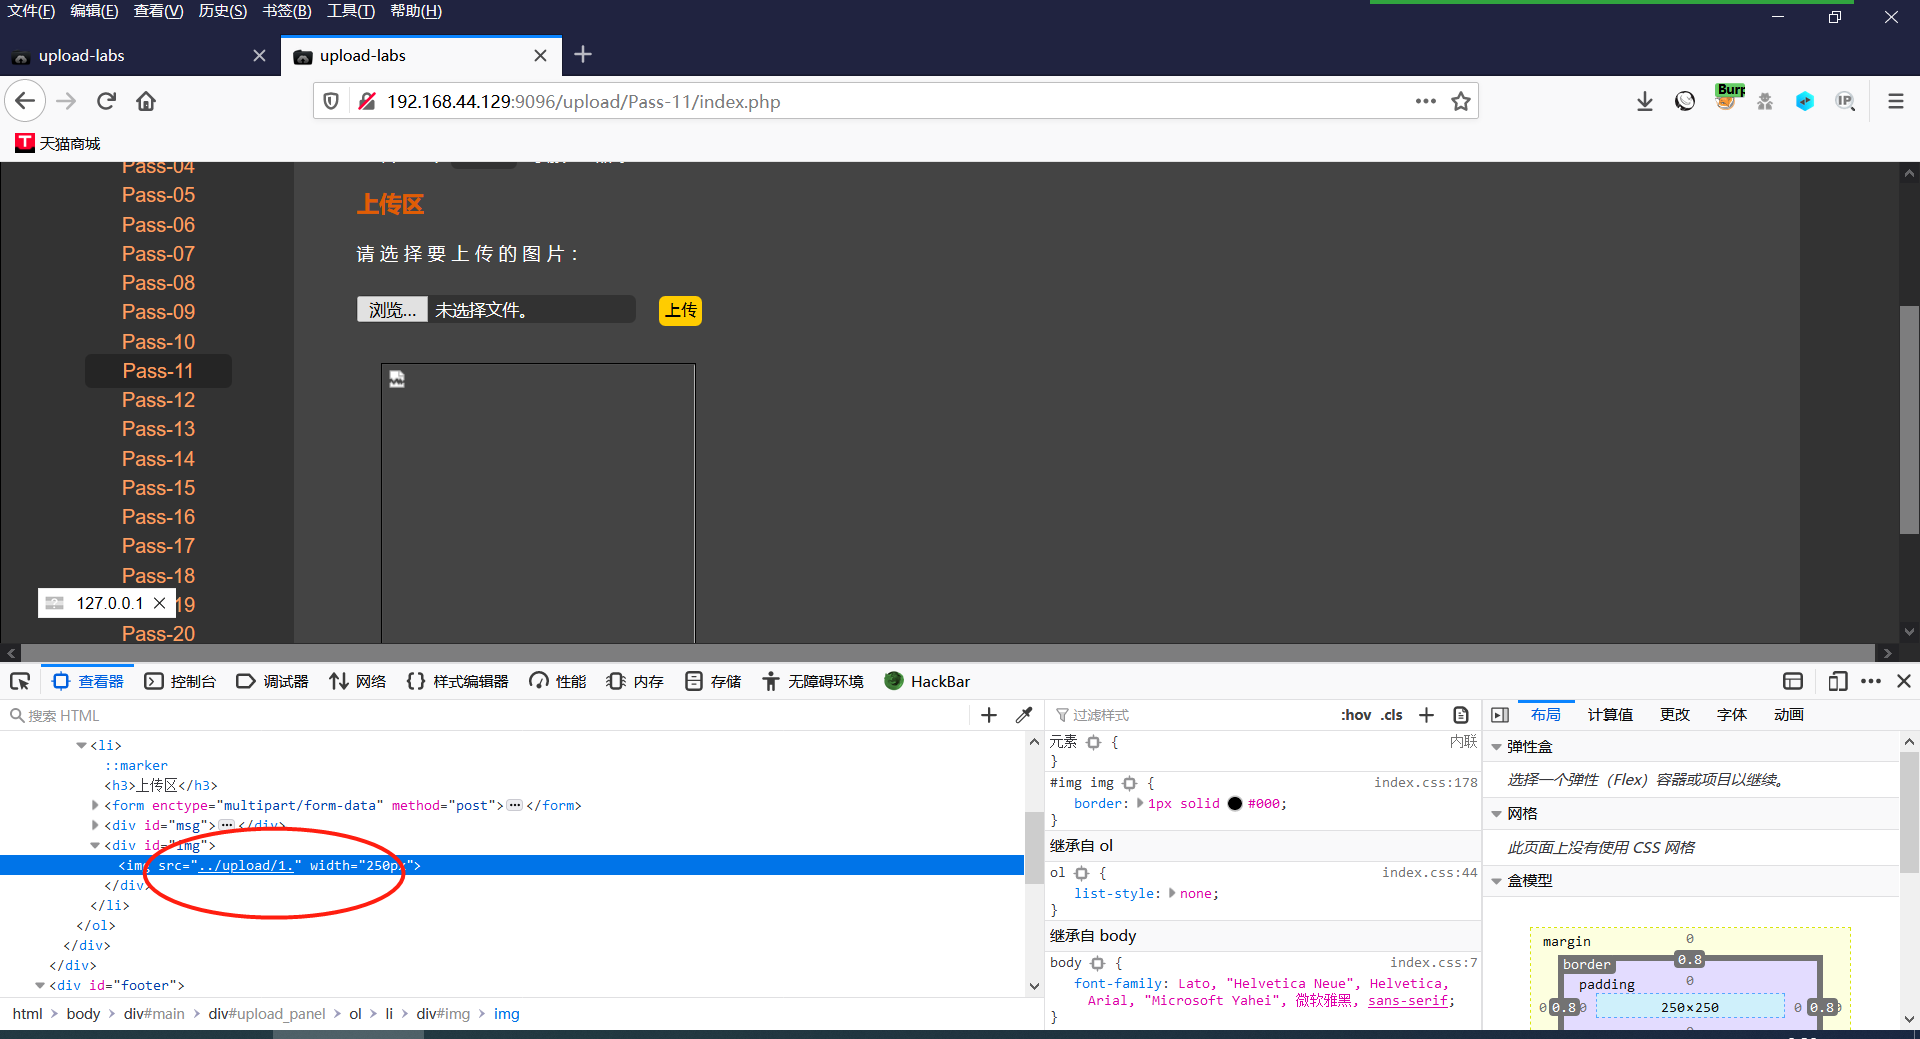
Task: Close the developer tools panel
Action: pos(1904,682)
